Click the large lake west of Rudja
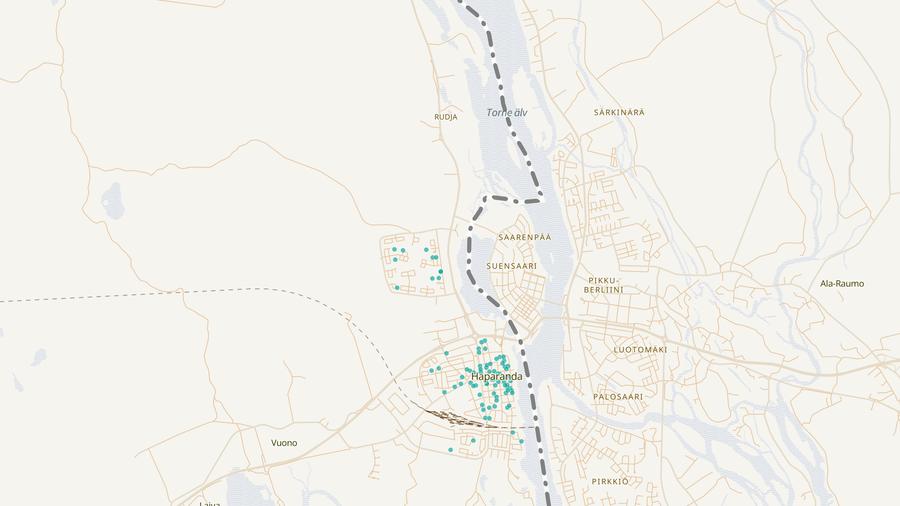 click(110, 203)
